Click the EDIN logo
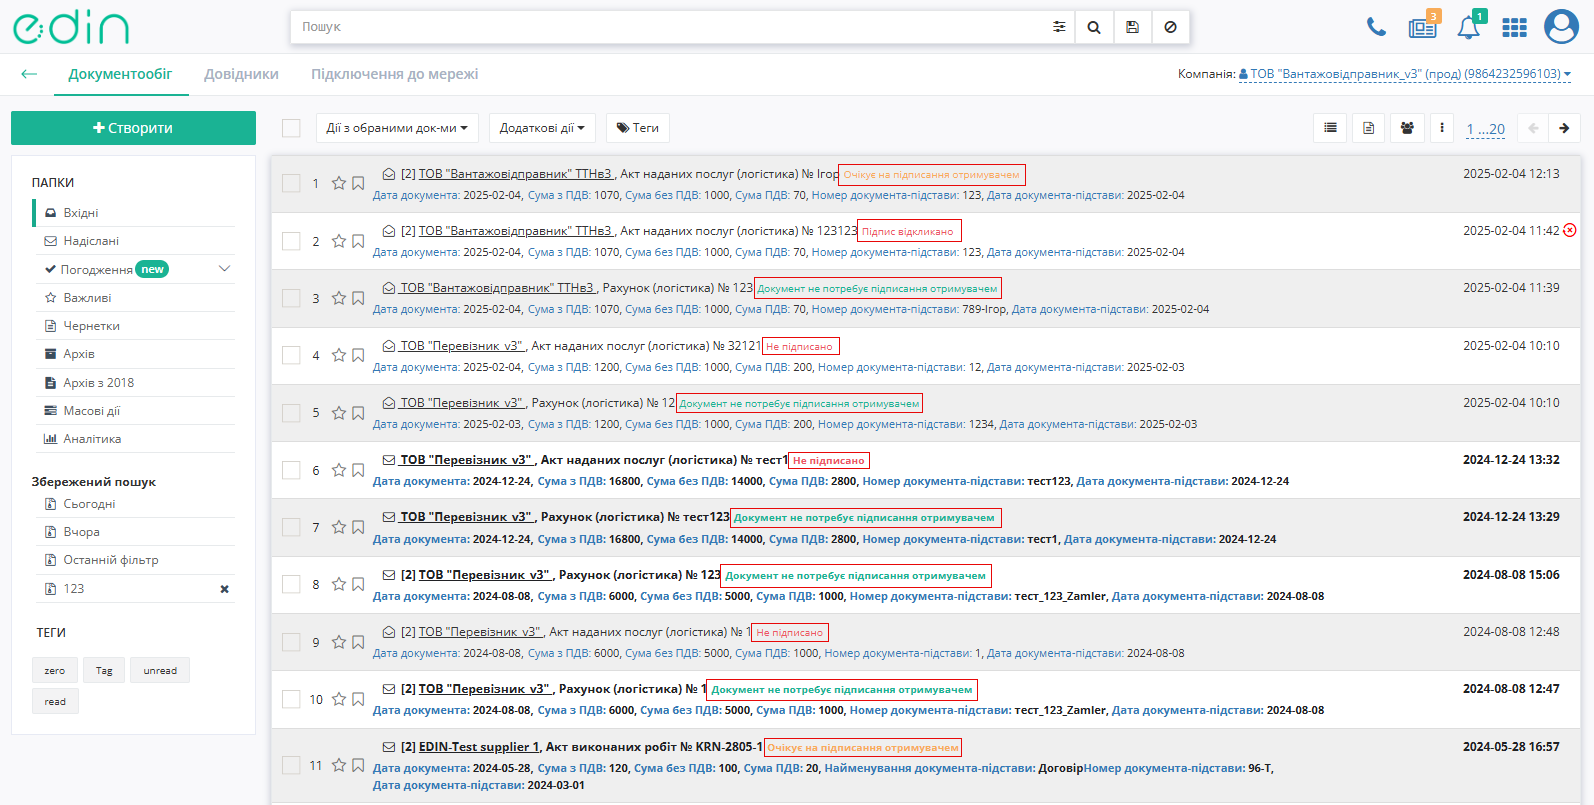Viewport: 1594px width, 805px height. pyautogui.click(x=71, y=27)
